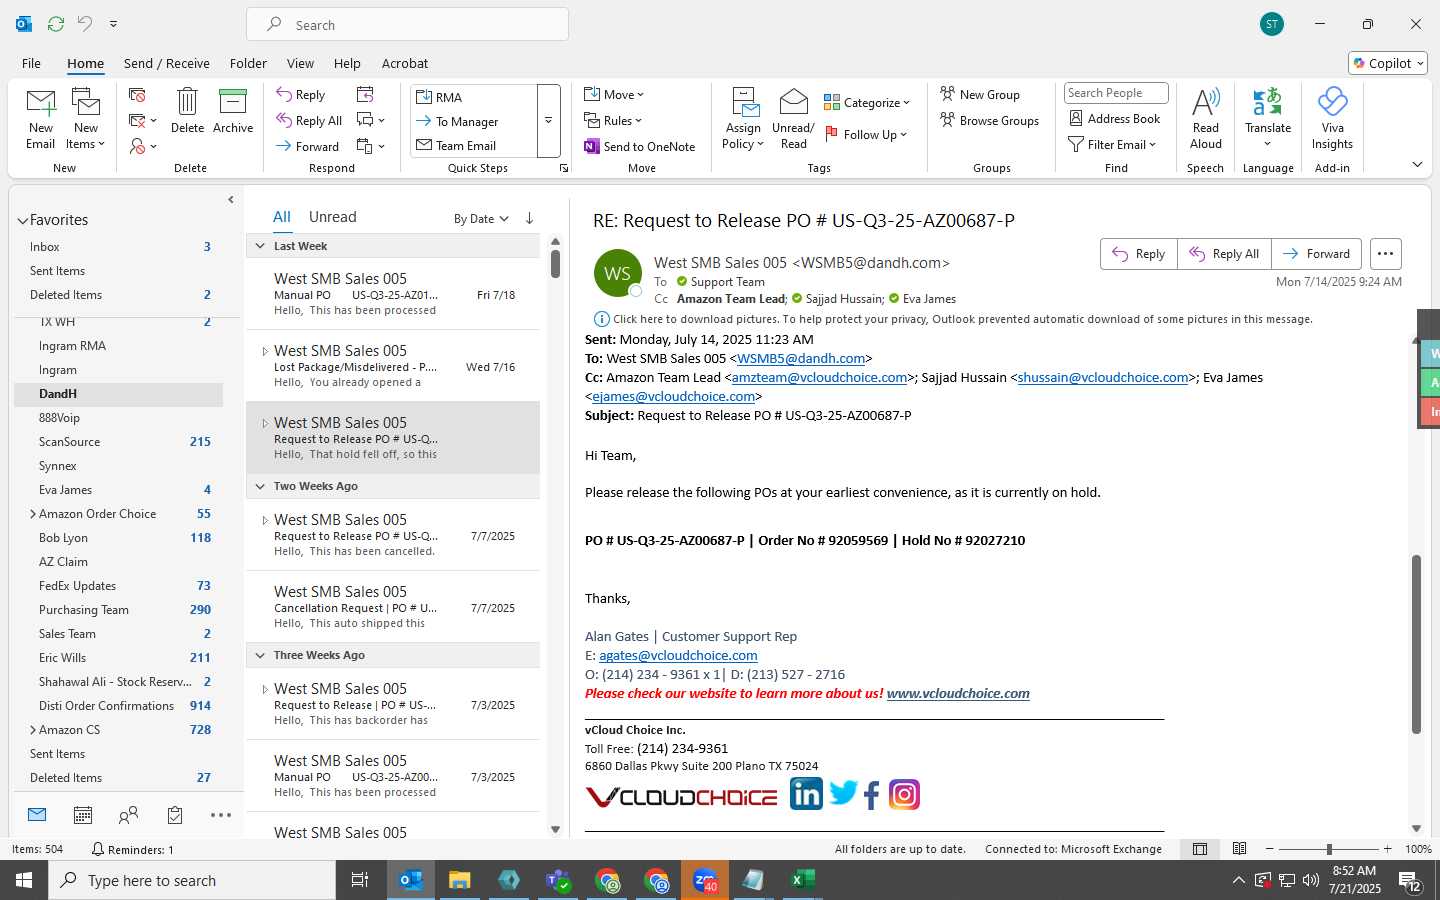Toggle Unread/Read status of email

coord(793,119)
